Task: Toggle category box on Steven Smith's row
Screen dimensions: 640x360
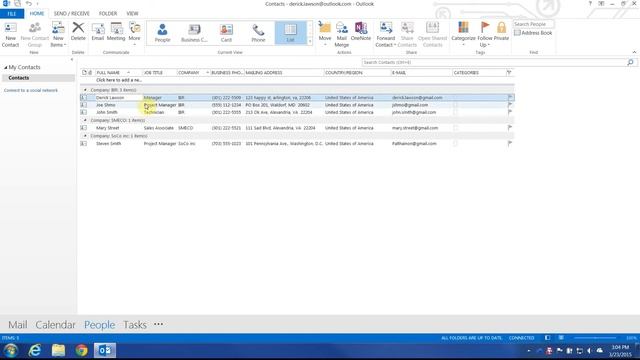Action: coord(456,143)
